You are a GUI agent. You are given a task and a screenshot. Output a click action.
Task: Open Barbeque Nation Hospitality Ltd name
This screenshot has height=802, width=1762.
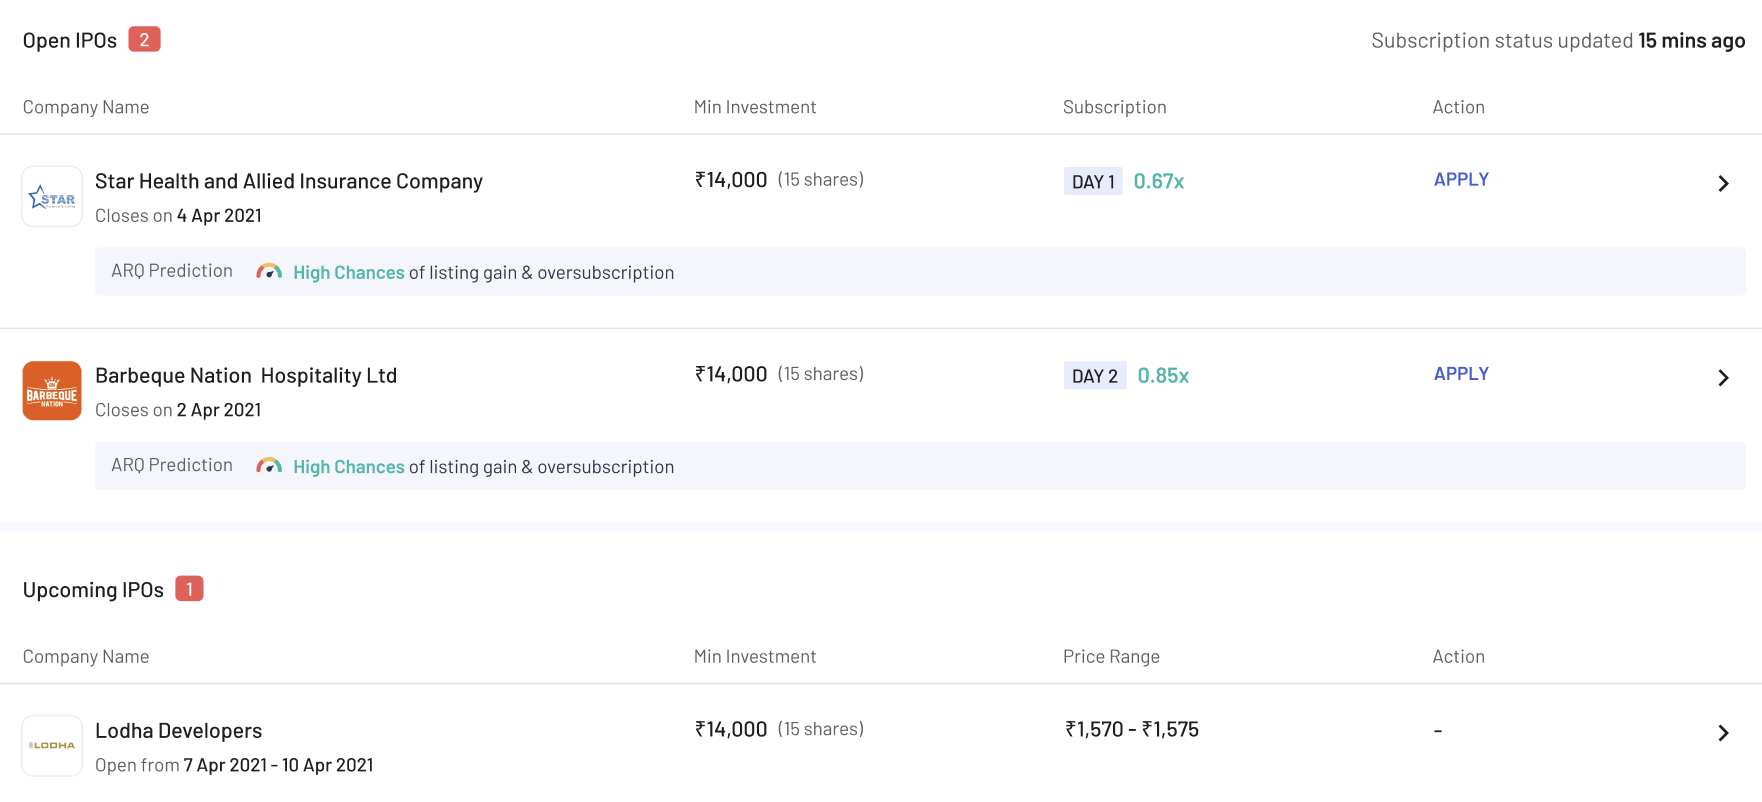246,376
